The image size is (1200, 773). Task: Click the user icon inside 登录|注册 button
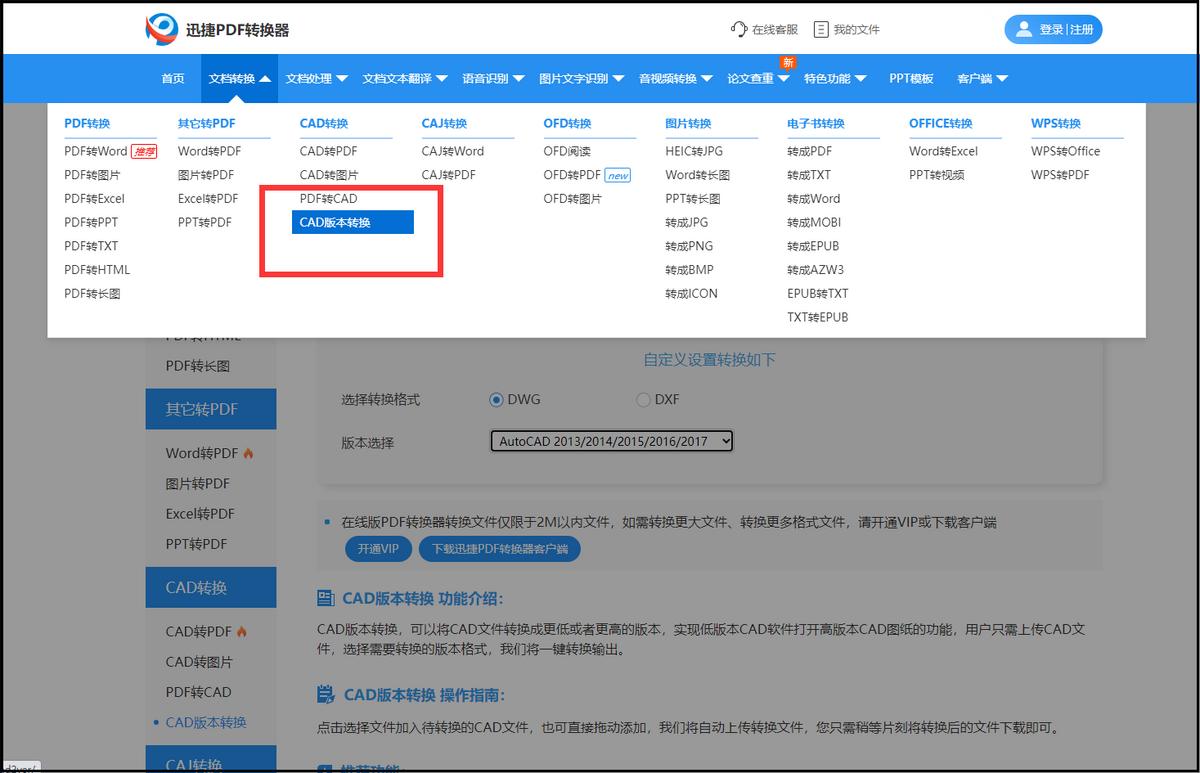coord(1025,29)
